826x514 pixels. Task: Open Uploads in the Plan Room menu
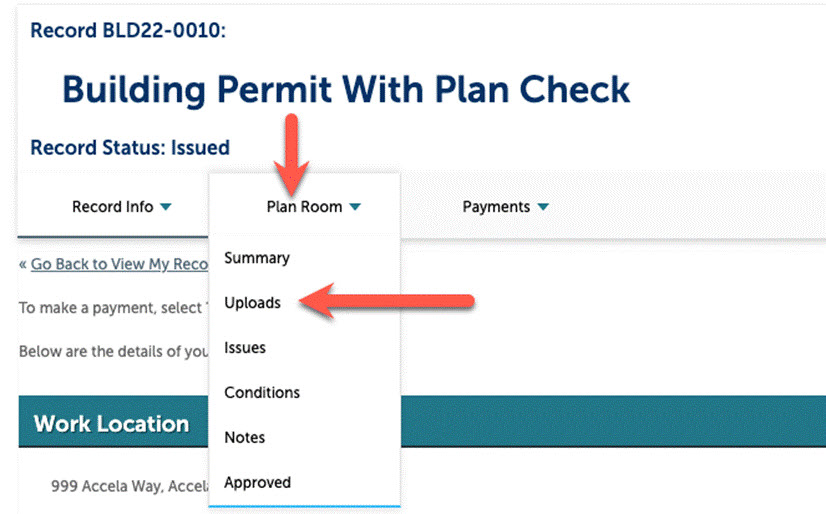coord(253,302)
